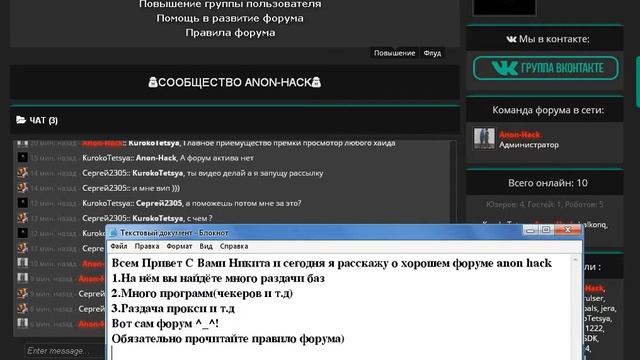Open the Файл menu in Notepad

pyautogui.click(x=119, y=246)
